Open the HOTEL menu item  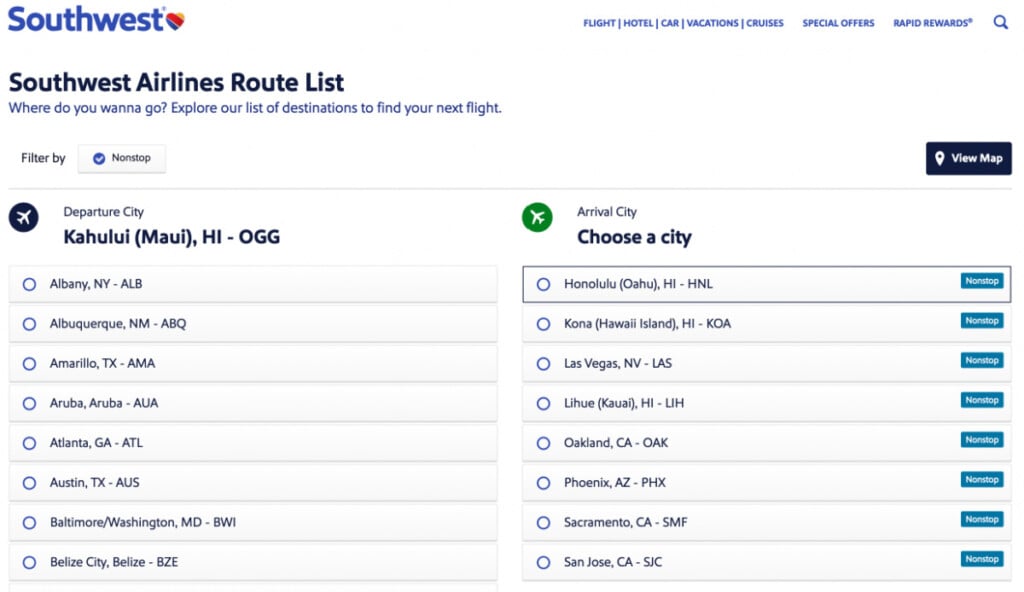coord(638,23)
